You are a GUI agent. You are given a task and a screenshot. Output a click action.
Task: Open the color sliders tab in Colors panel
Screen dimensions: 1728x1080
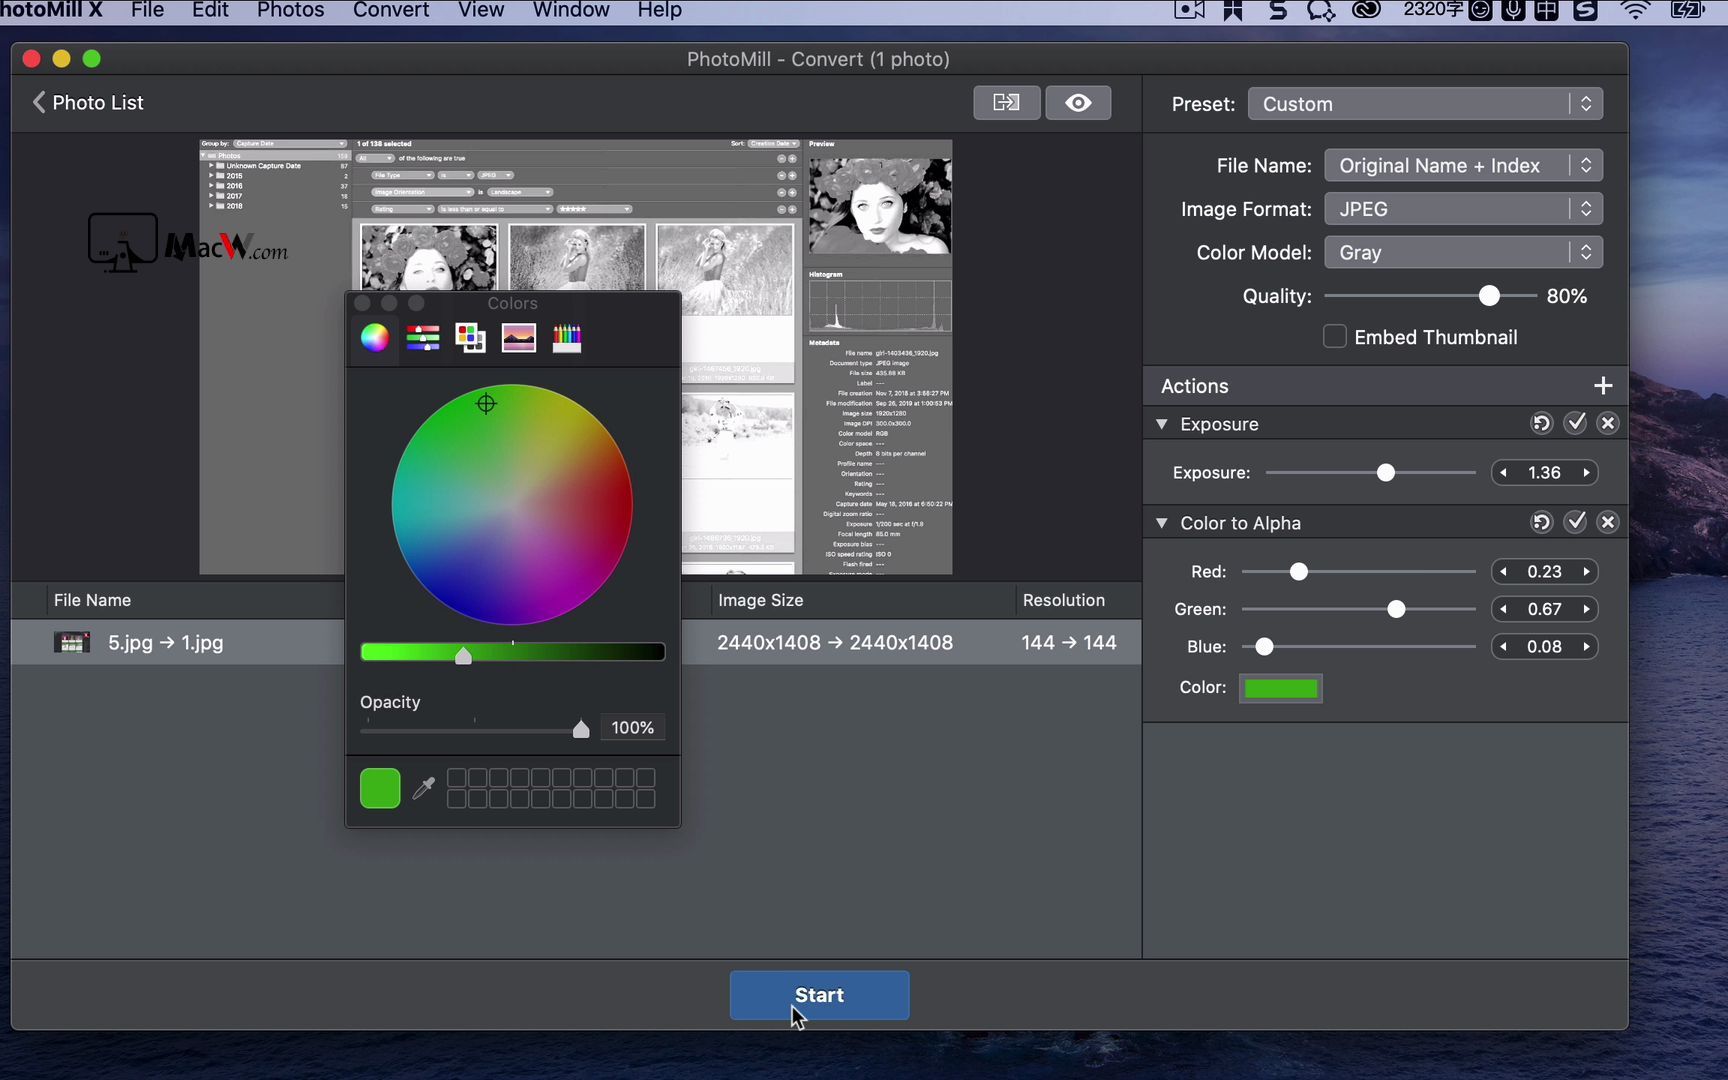tap(422, 337)
